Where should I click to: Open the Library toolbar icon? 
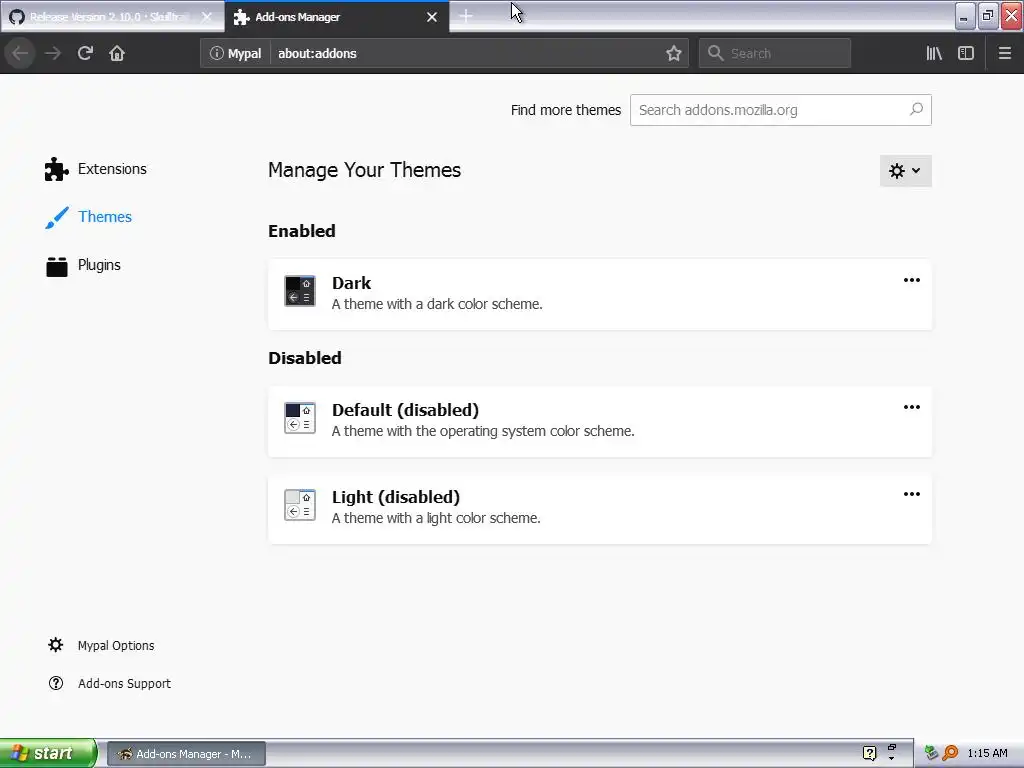click(934, 53)
